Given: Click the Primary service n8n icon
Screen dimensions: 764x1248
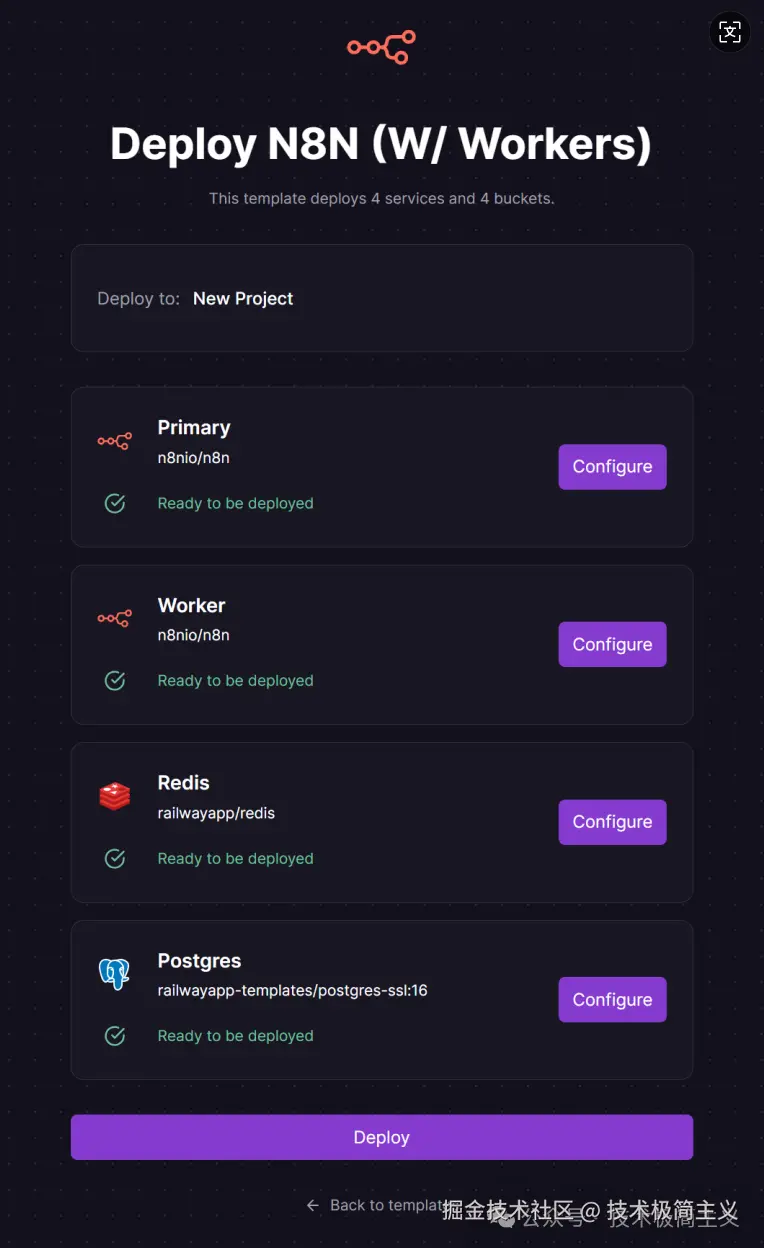Looking at the screenshot, I should pos(114,441).
